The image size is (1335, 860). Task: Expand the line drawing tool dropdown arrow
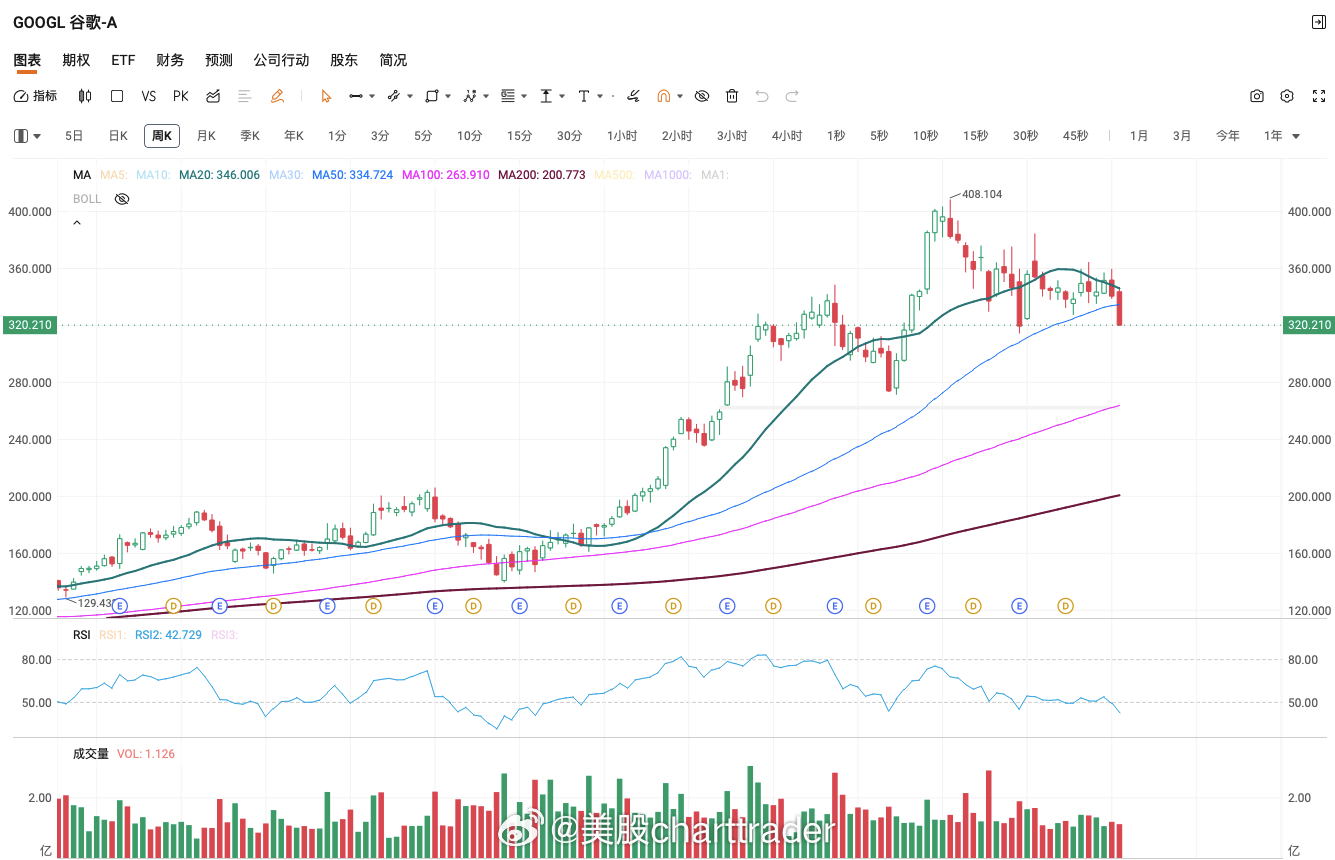372,96
